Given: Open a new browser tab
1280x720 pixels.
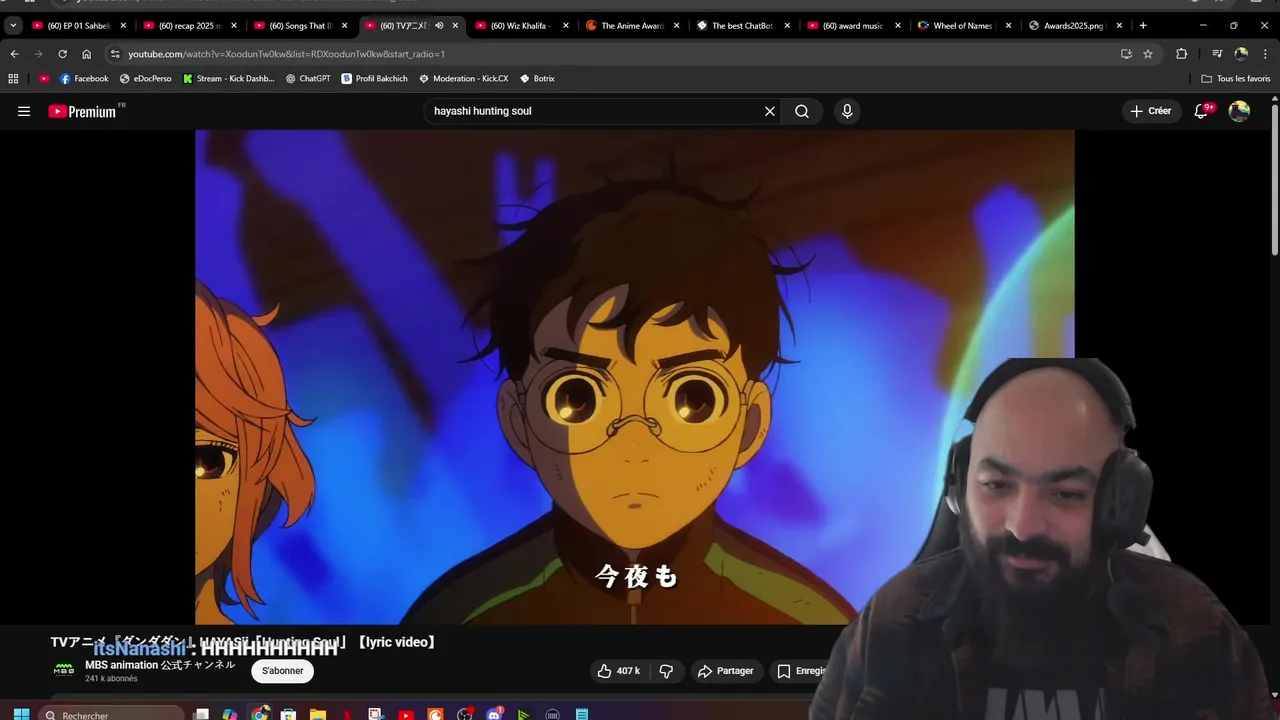Looking at the screenshot, I should 1143,26.
